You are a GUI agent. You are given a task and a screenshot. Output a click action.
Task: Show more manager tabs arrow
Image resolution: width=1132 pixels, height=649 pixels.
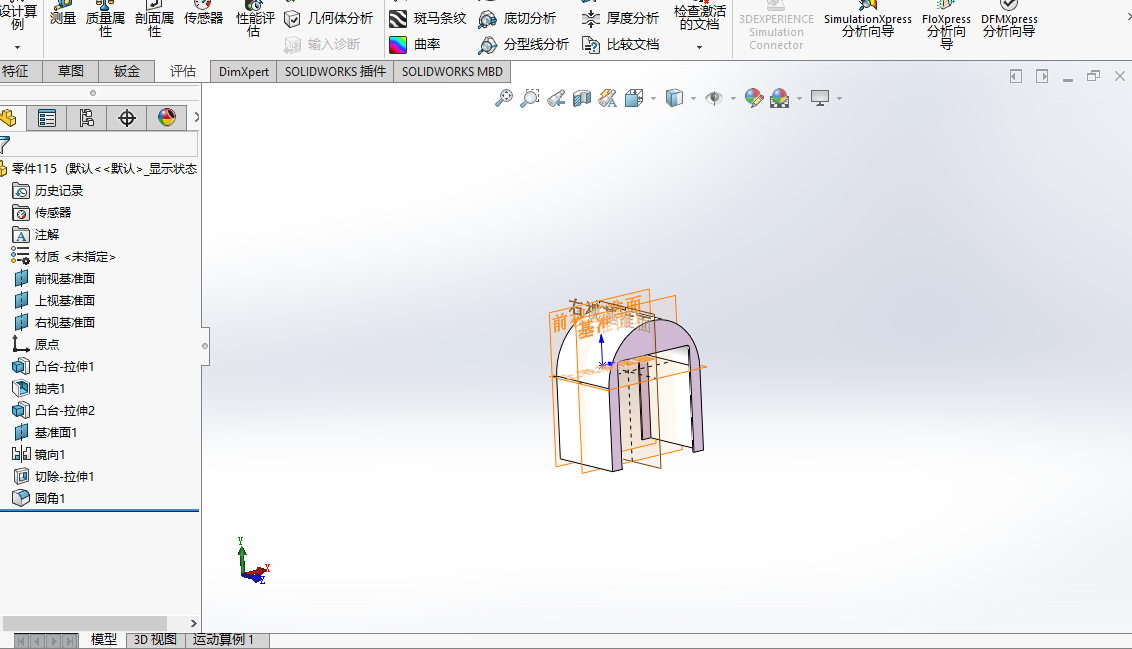point(196,118)
